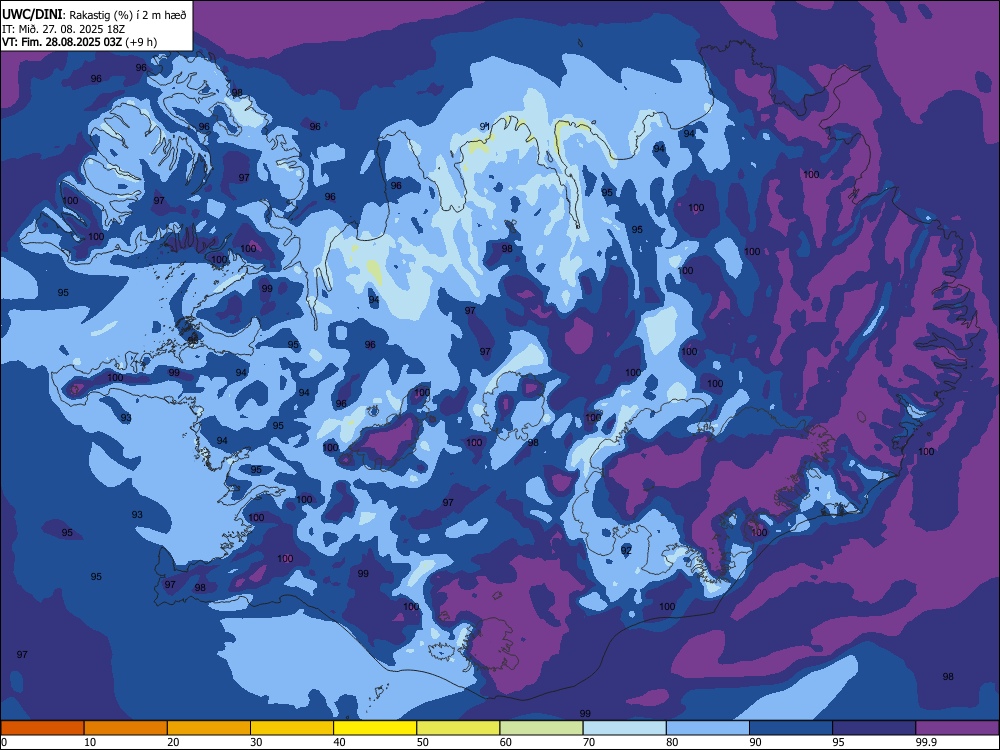Click the light blue 80–90 legend swatch
Image resolution: width=1000 pixels, height=750 pixels.
708,728
